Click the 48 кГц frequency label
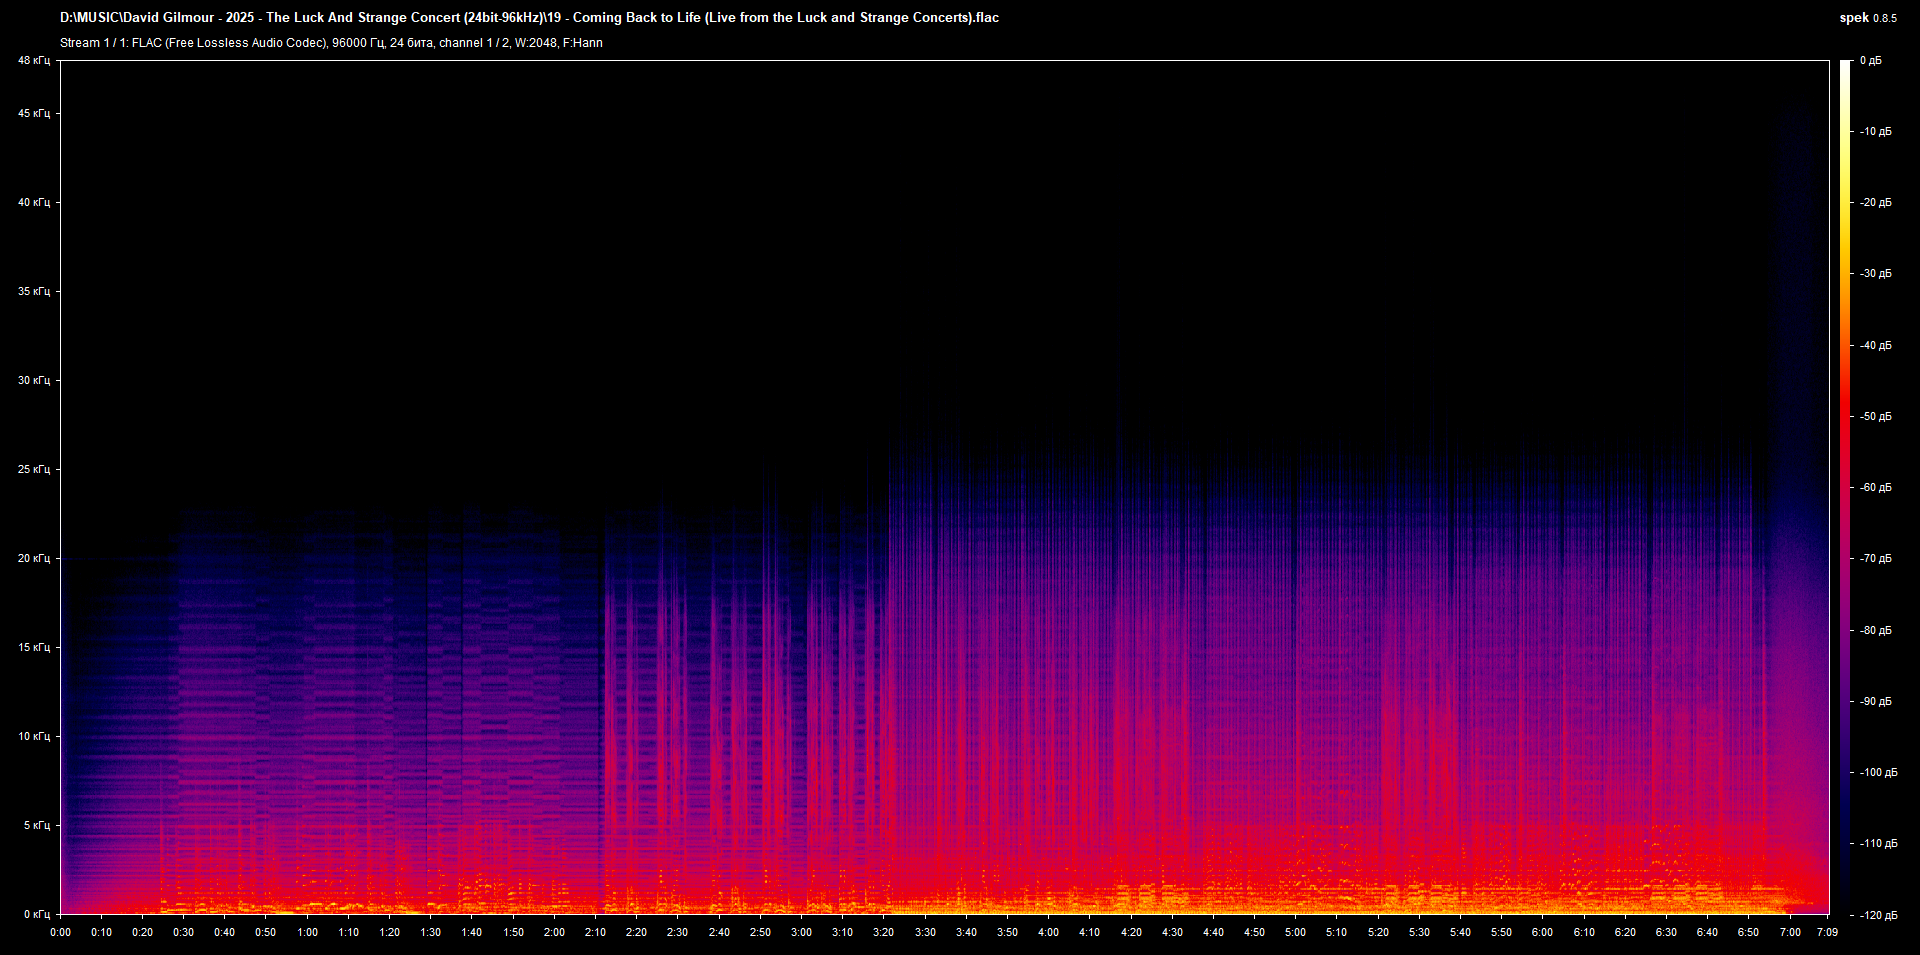Screen dimensions: 1920x955 click(x=33, y=61)
